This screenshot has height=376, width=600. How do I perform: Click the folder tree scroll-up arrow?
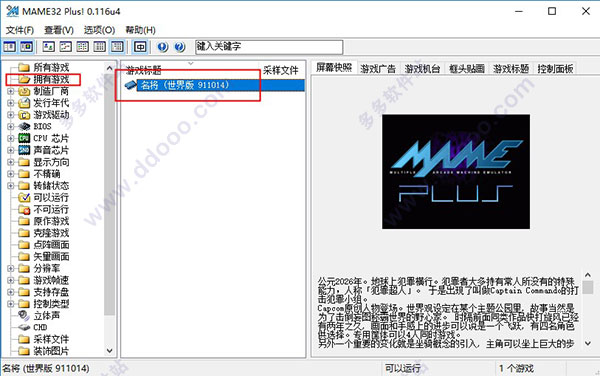[109, 68]
